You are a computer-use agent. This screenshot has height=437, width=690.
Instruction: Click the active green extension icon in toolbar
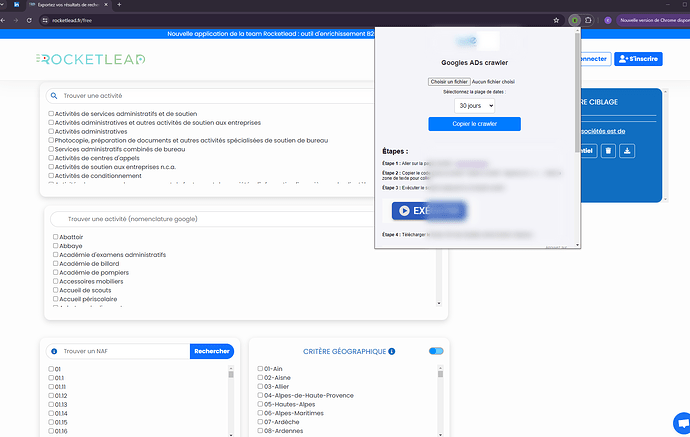574,20
